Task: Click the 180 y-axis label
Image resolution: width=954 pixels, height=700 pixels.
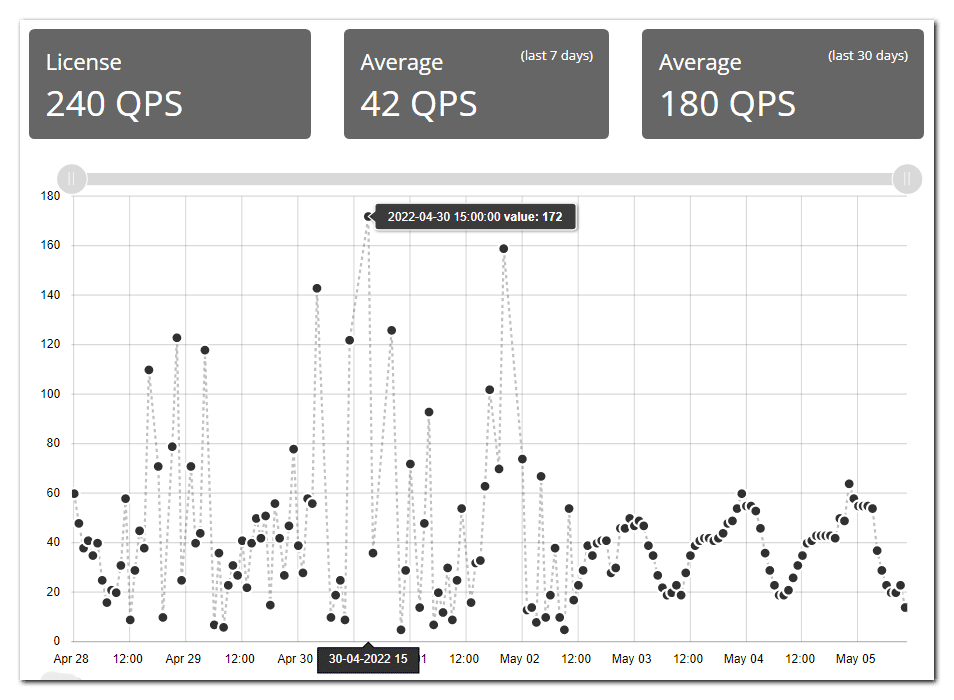Action: (x=50, y=196)
